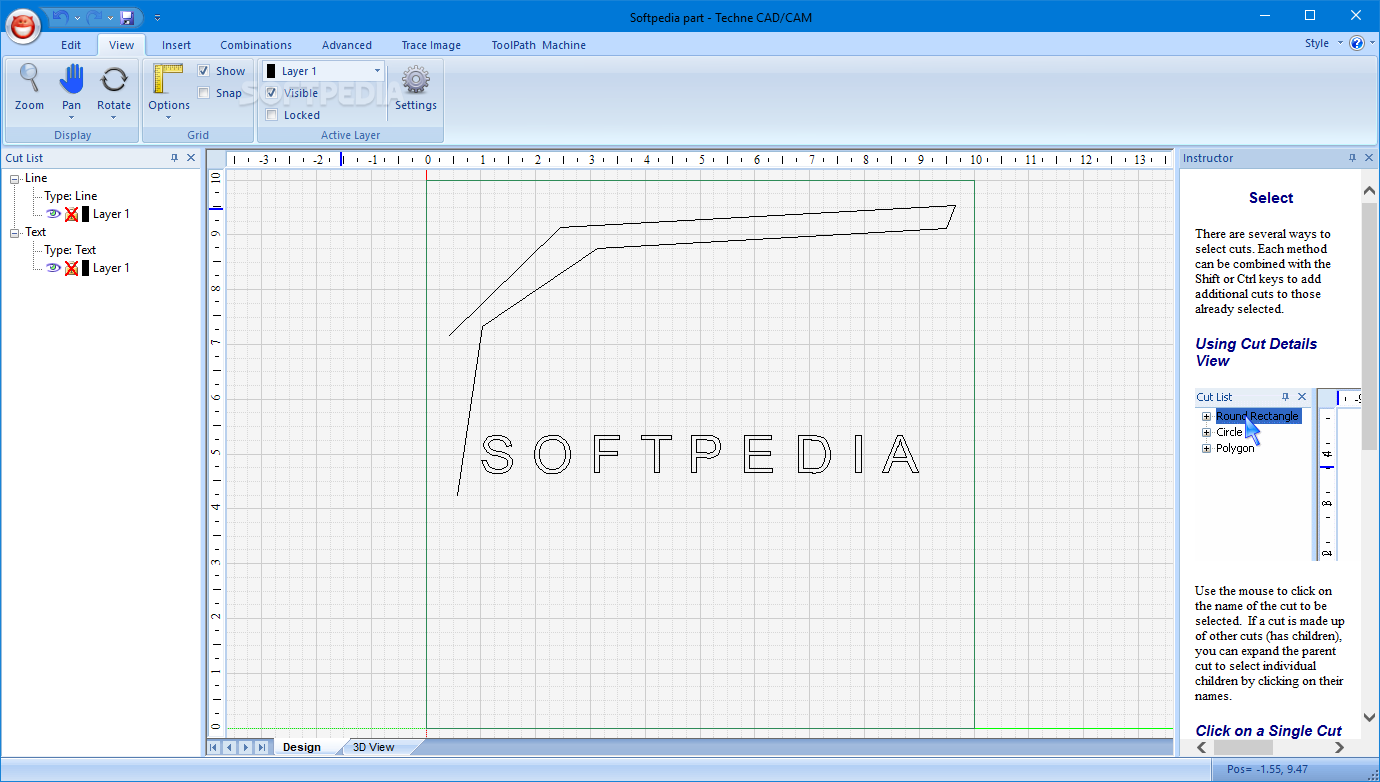The image size is (1380, 782).
Task: Collapse the Text node in Cut List
Action: (x=15, y=233)
